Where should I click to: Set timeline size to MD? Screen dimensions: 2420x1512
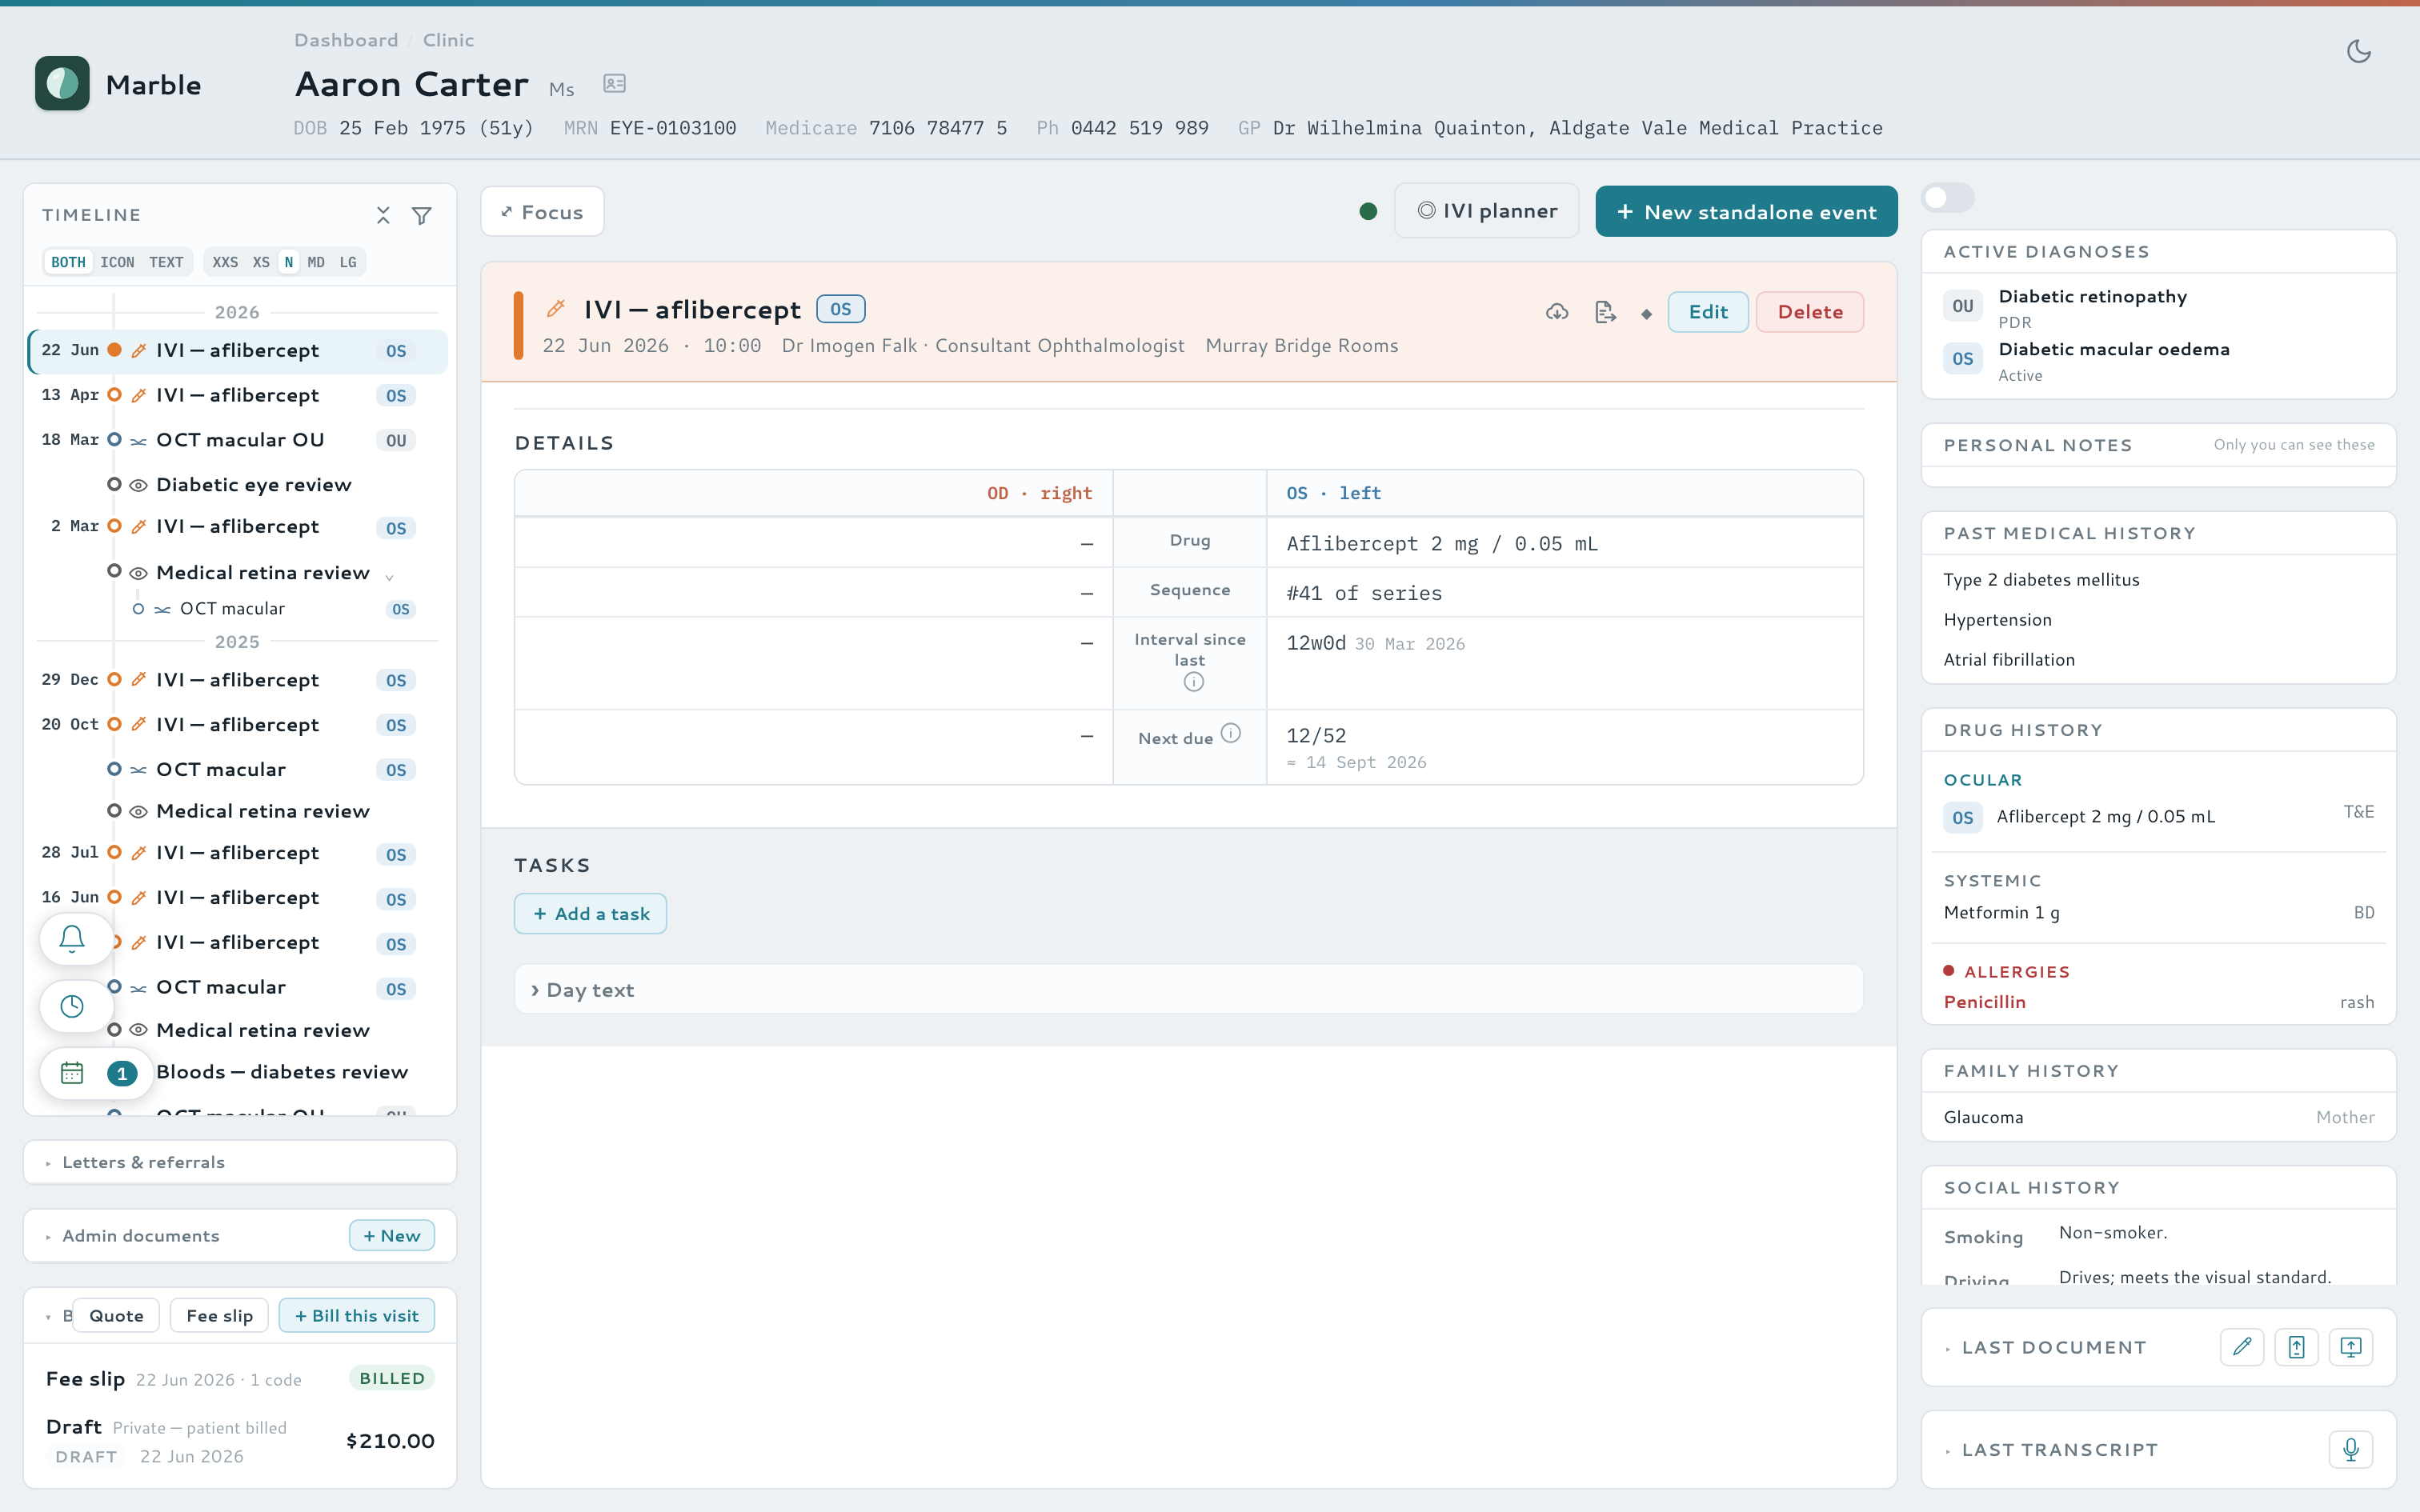click(316, 262)
